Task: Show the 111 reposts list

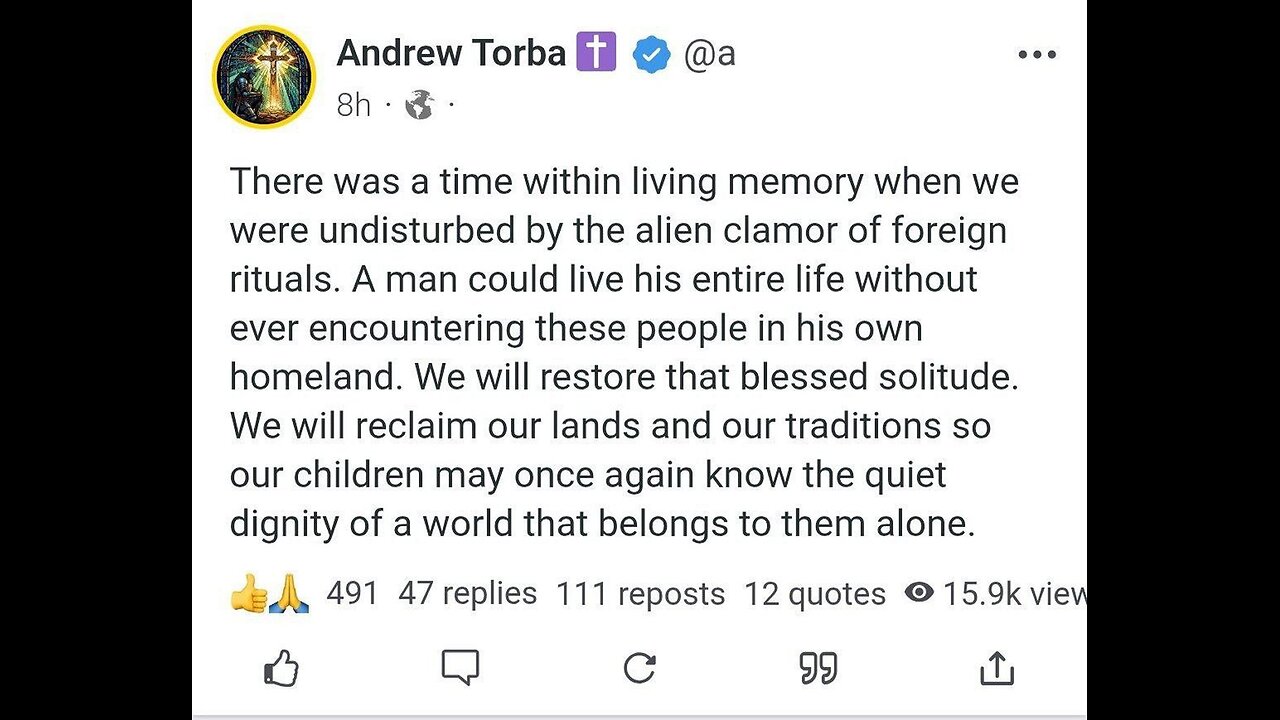Action: tap(640, 594)
